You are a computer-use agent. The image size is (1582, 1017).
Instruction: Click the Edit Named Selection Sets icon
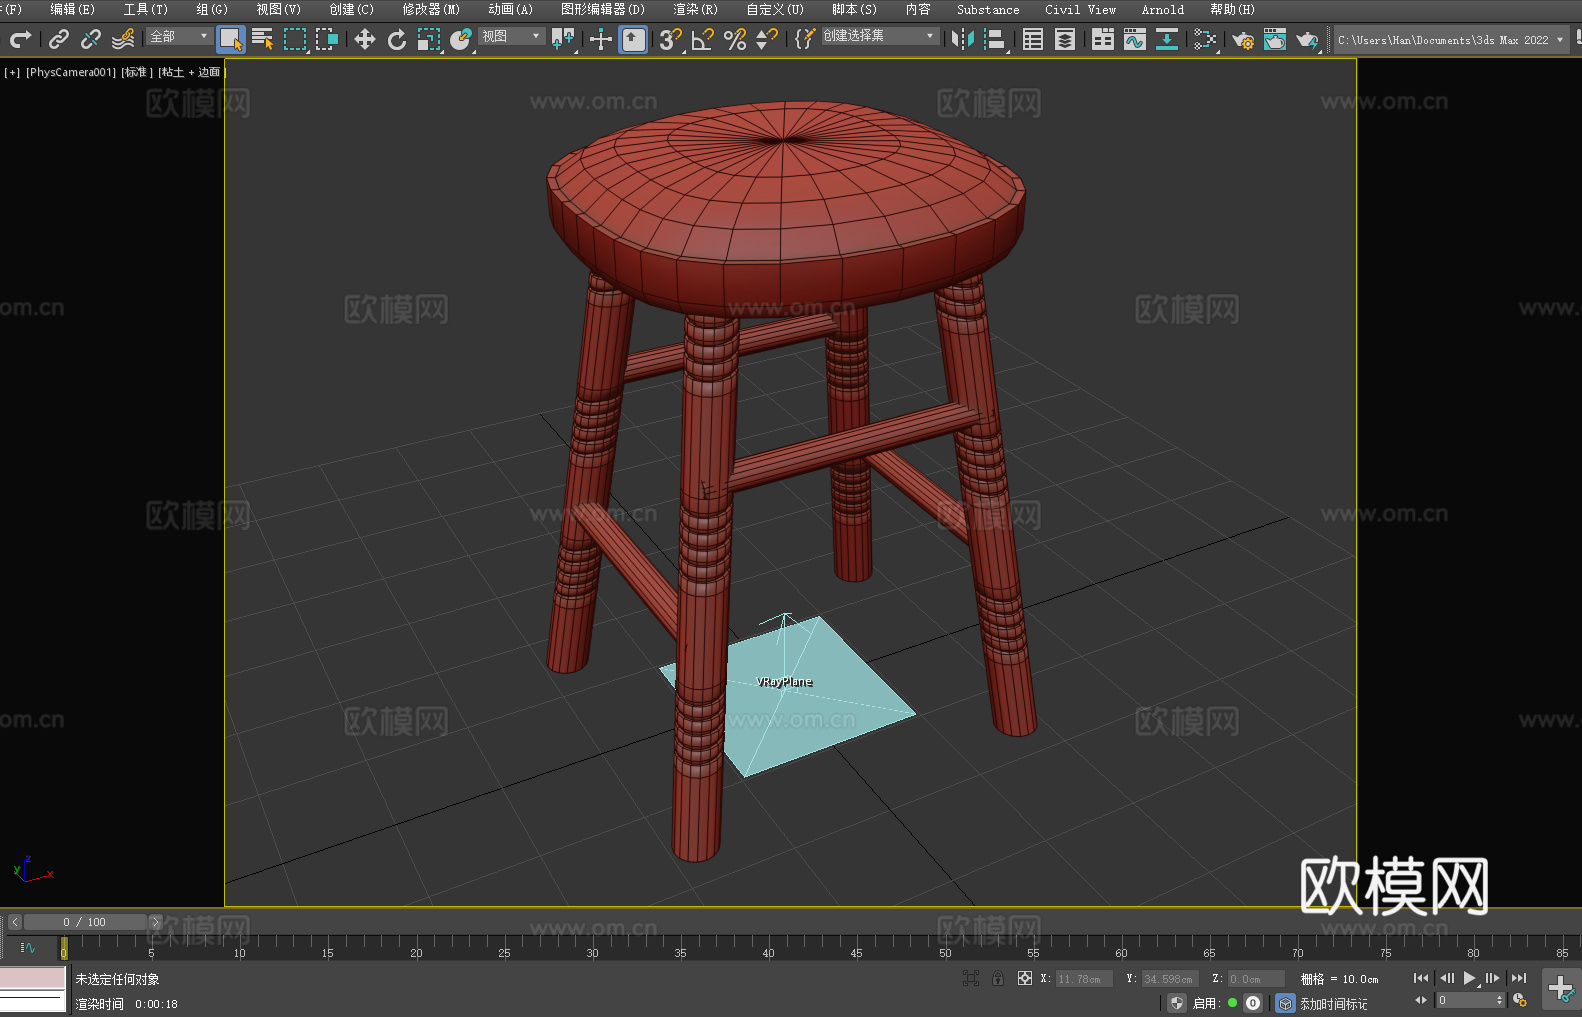pos(805,39)
